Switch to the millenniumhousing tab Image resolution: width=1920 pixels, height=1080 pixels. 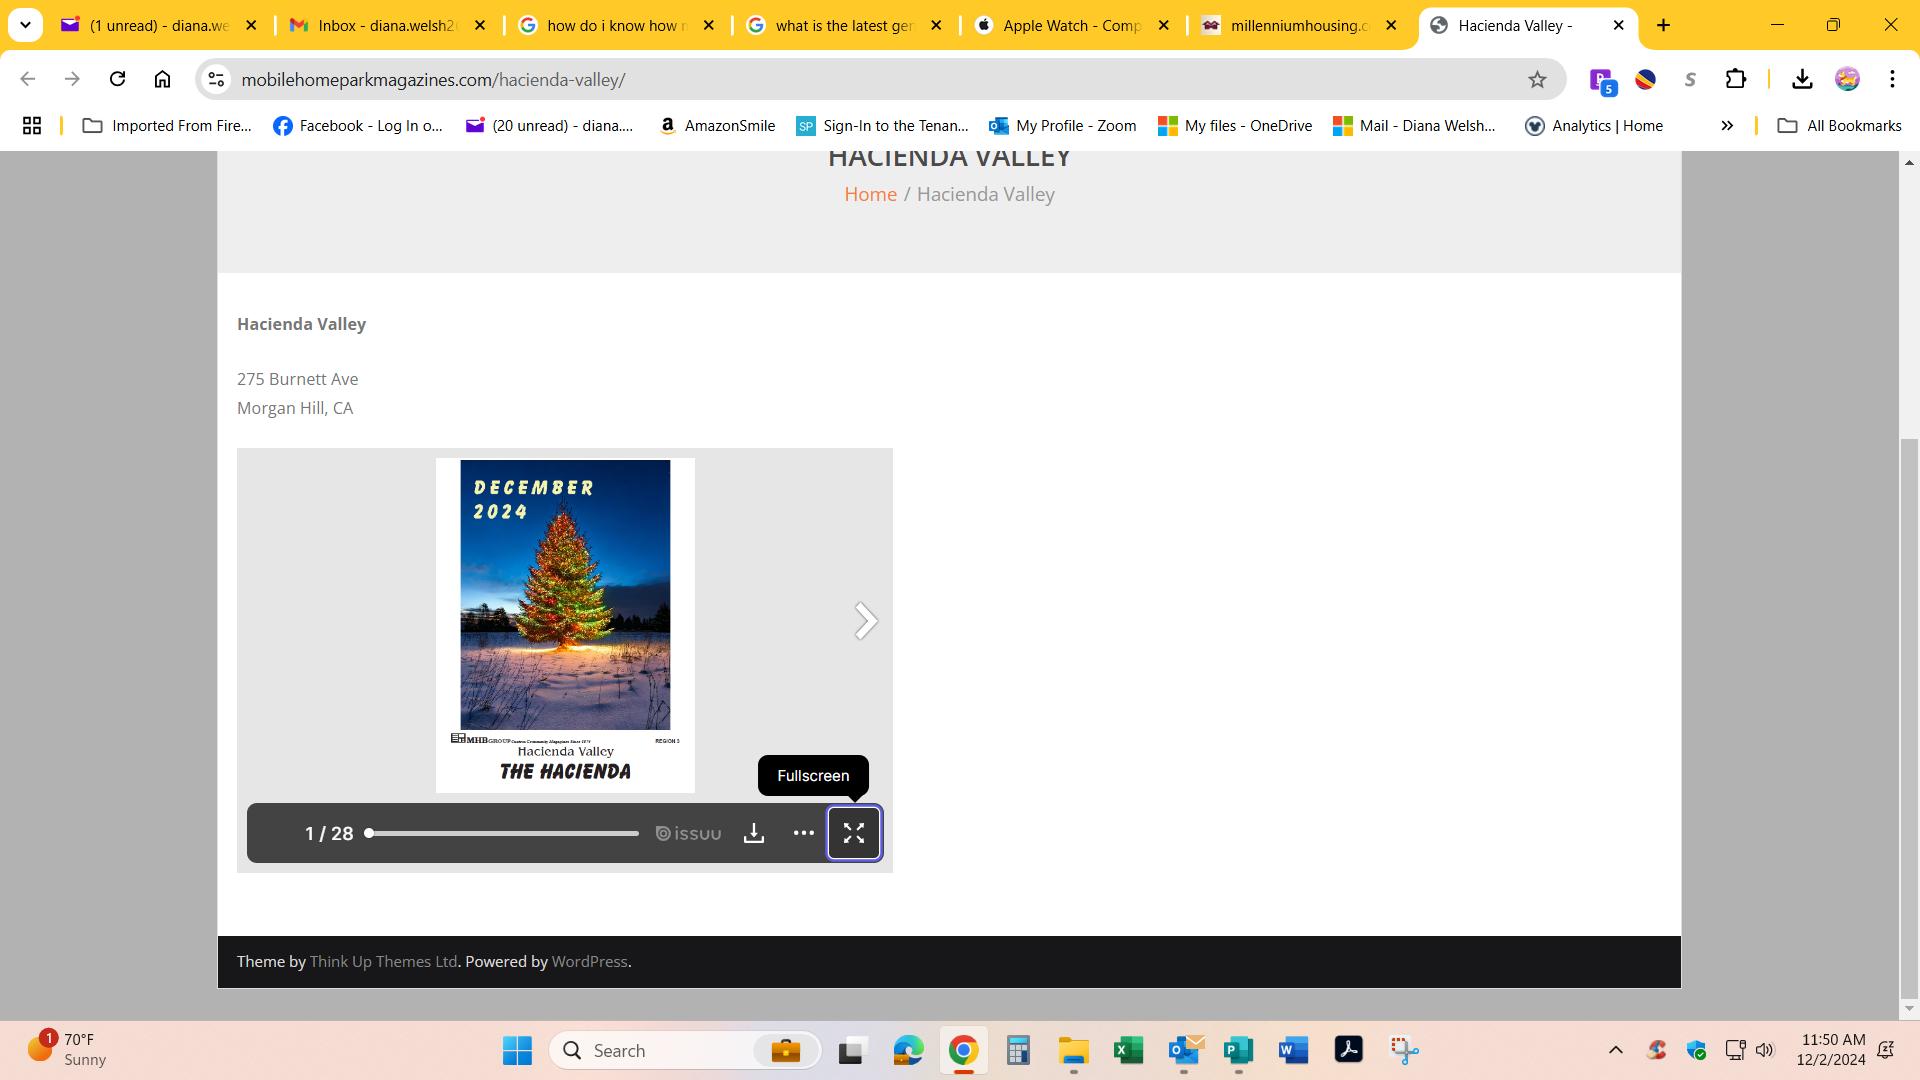(x=1298, y=26)
